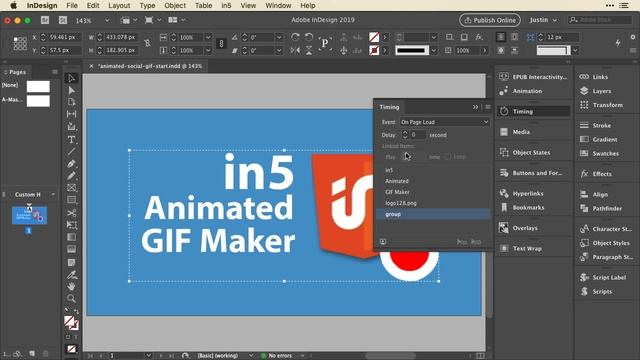Screen dimensions: 640x360
Task: Select the Hand tool
Action: [71, 286]
